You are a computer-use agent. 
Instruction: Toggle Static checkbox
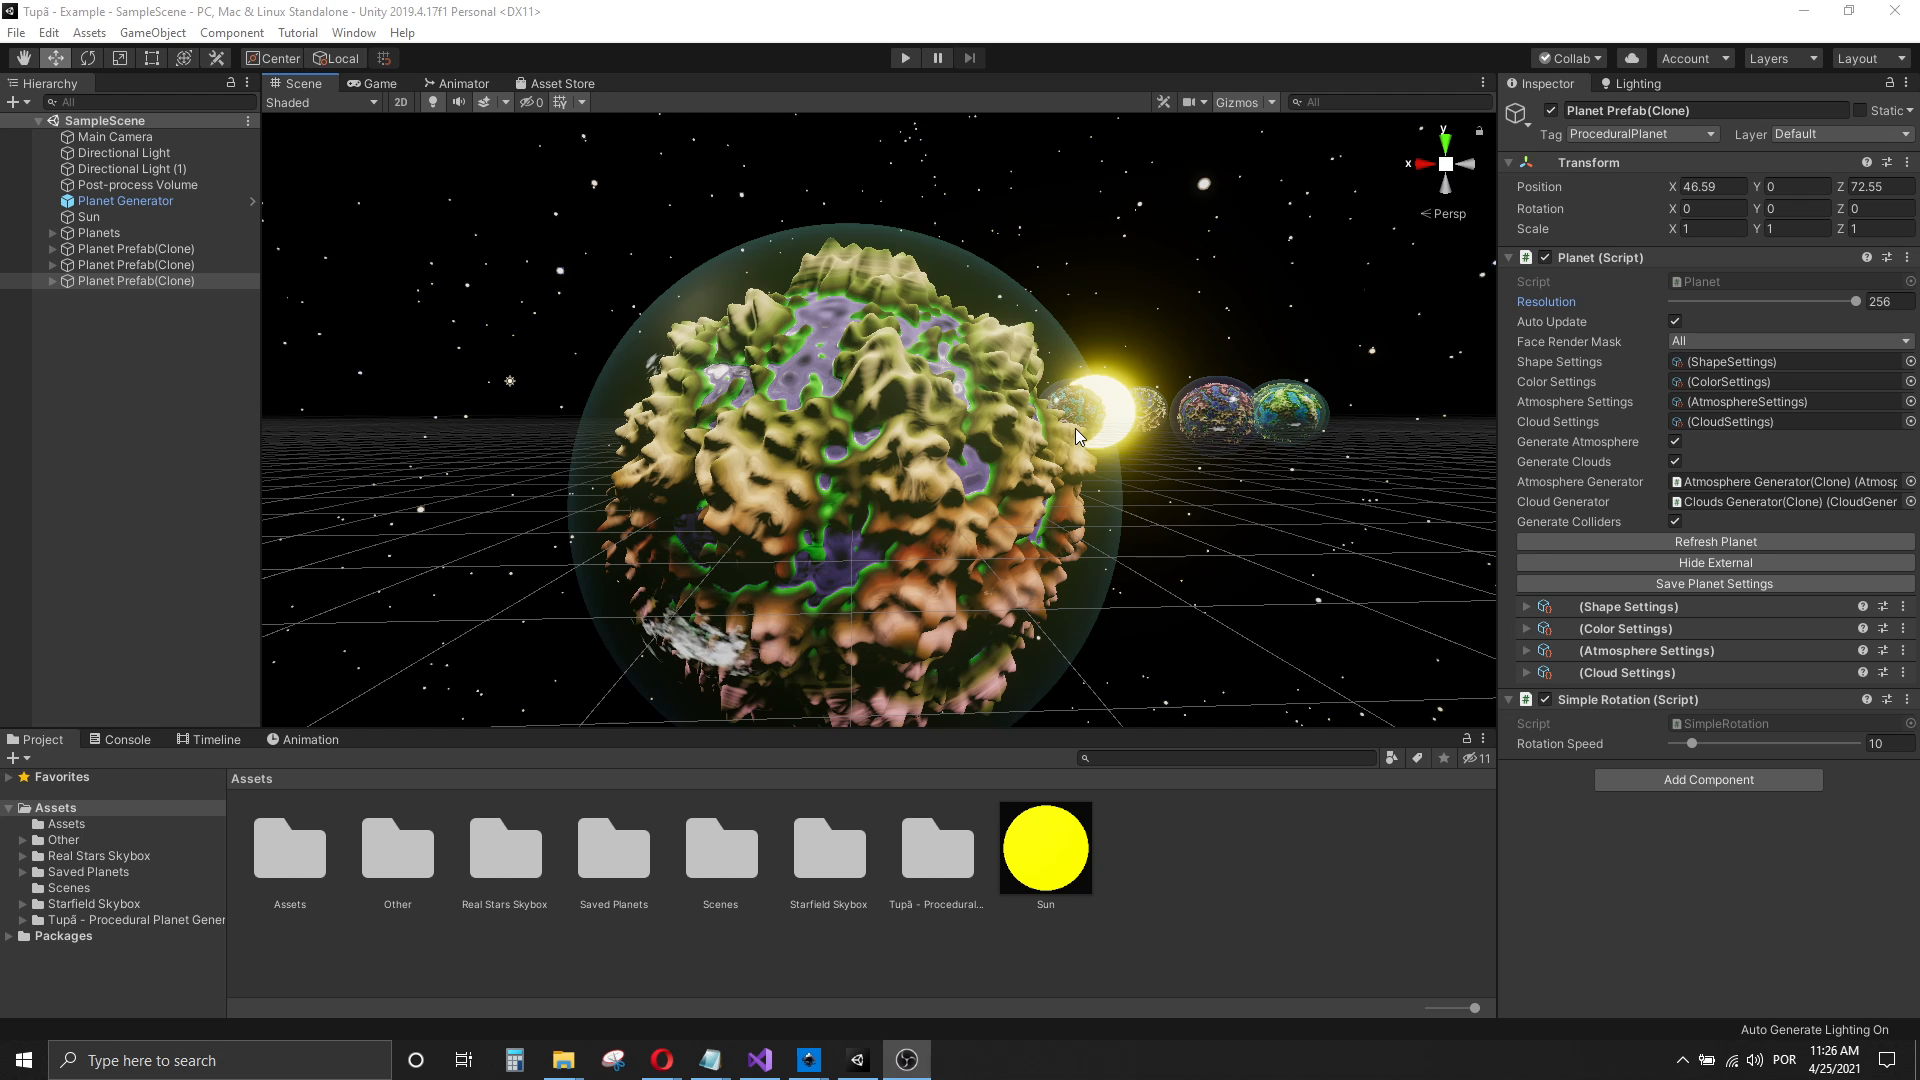pyautogui.click(x=1860, y=110)
